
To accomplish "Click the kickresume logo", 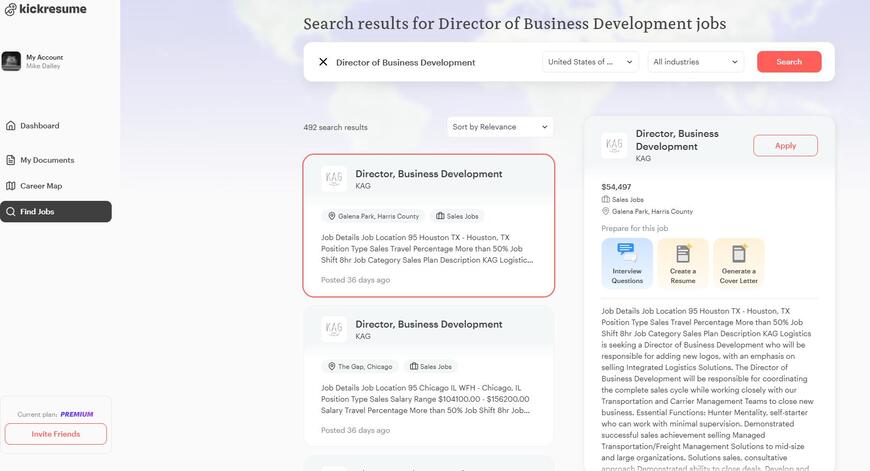I will (x=45, y=9).
